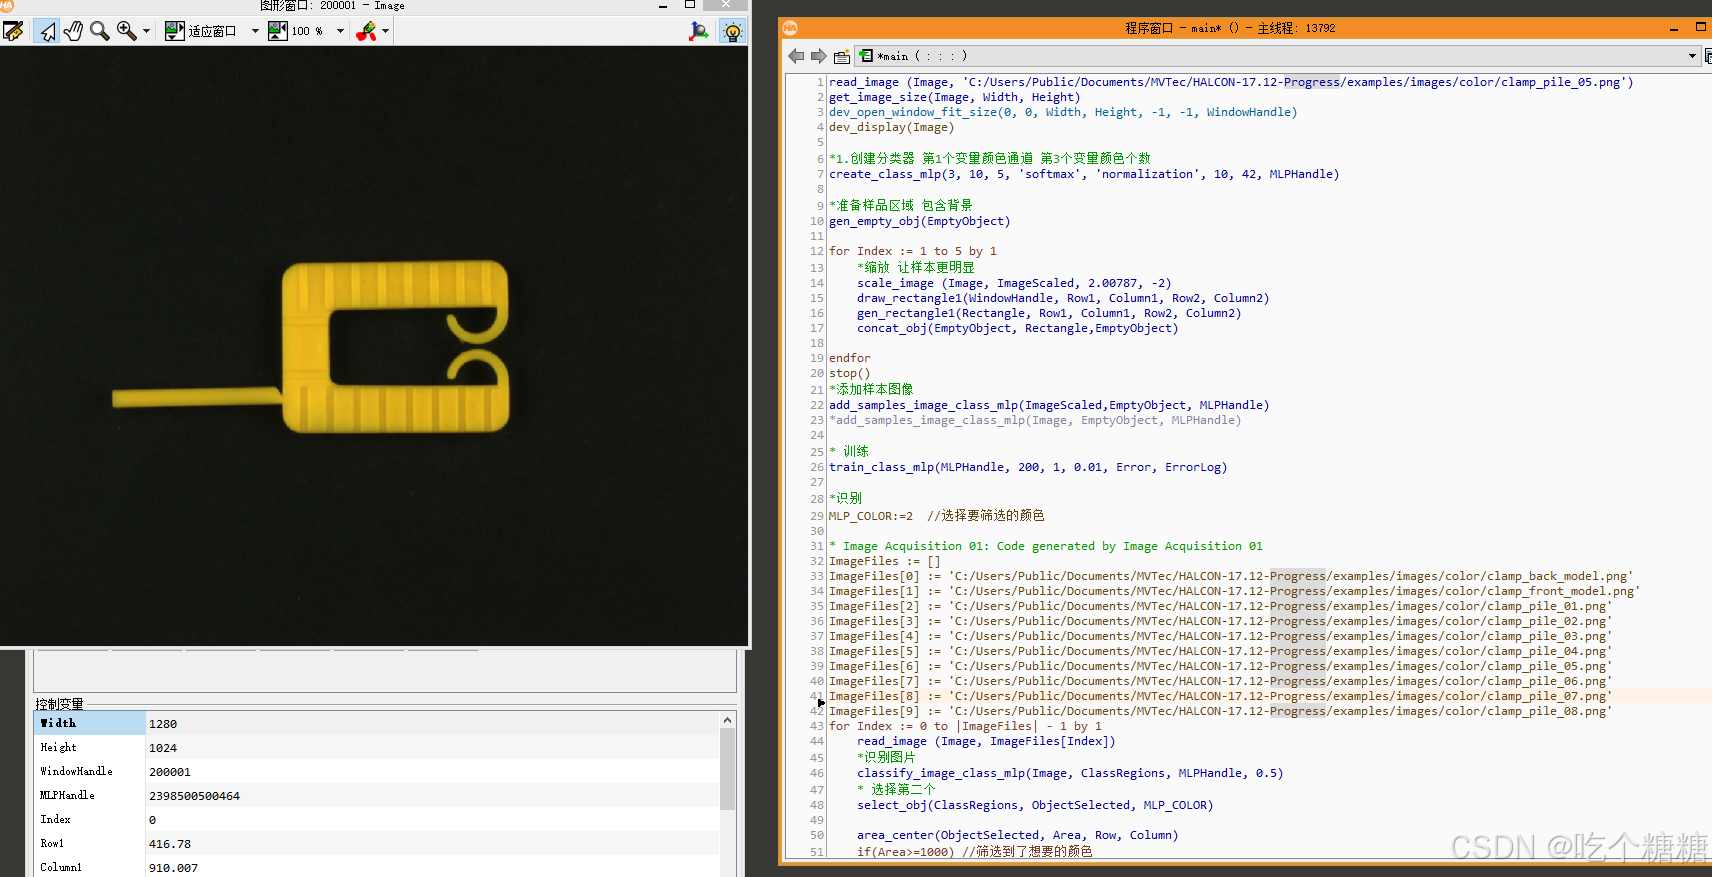Click the stop() statement on line 20
This screenshot has width=1712, height=877.
click(850, 373)
